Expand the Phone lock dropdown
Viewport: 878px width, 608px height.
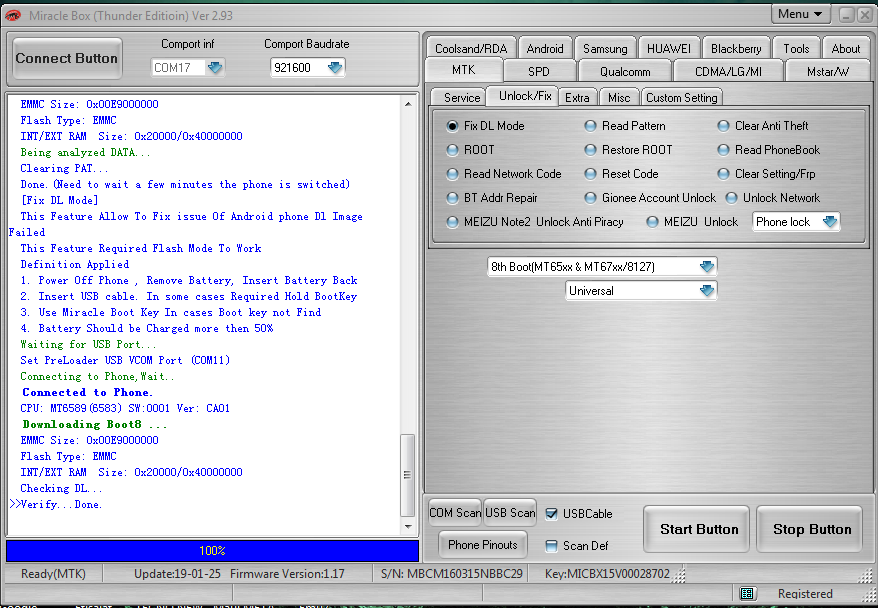pyautogui.click(x=830, y=222)
